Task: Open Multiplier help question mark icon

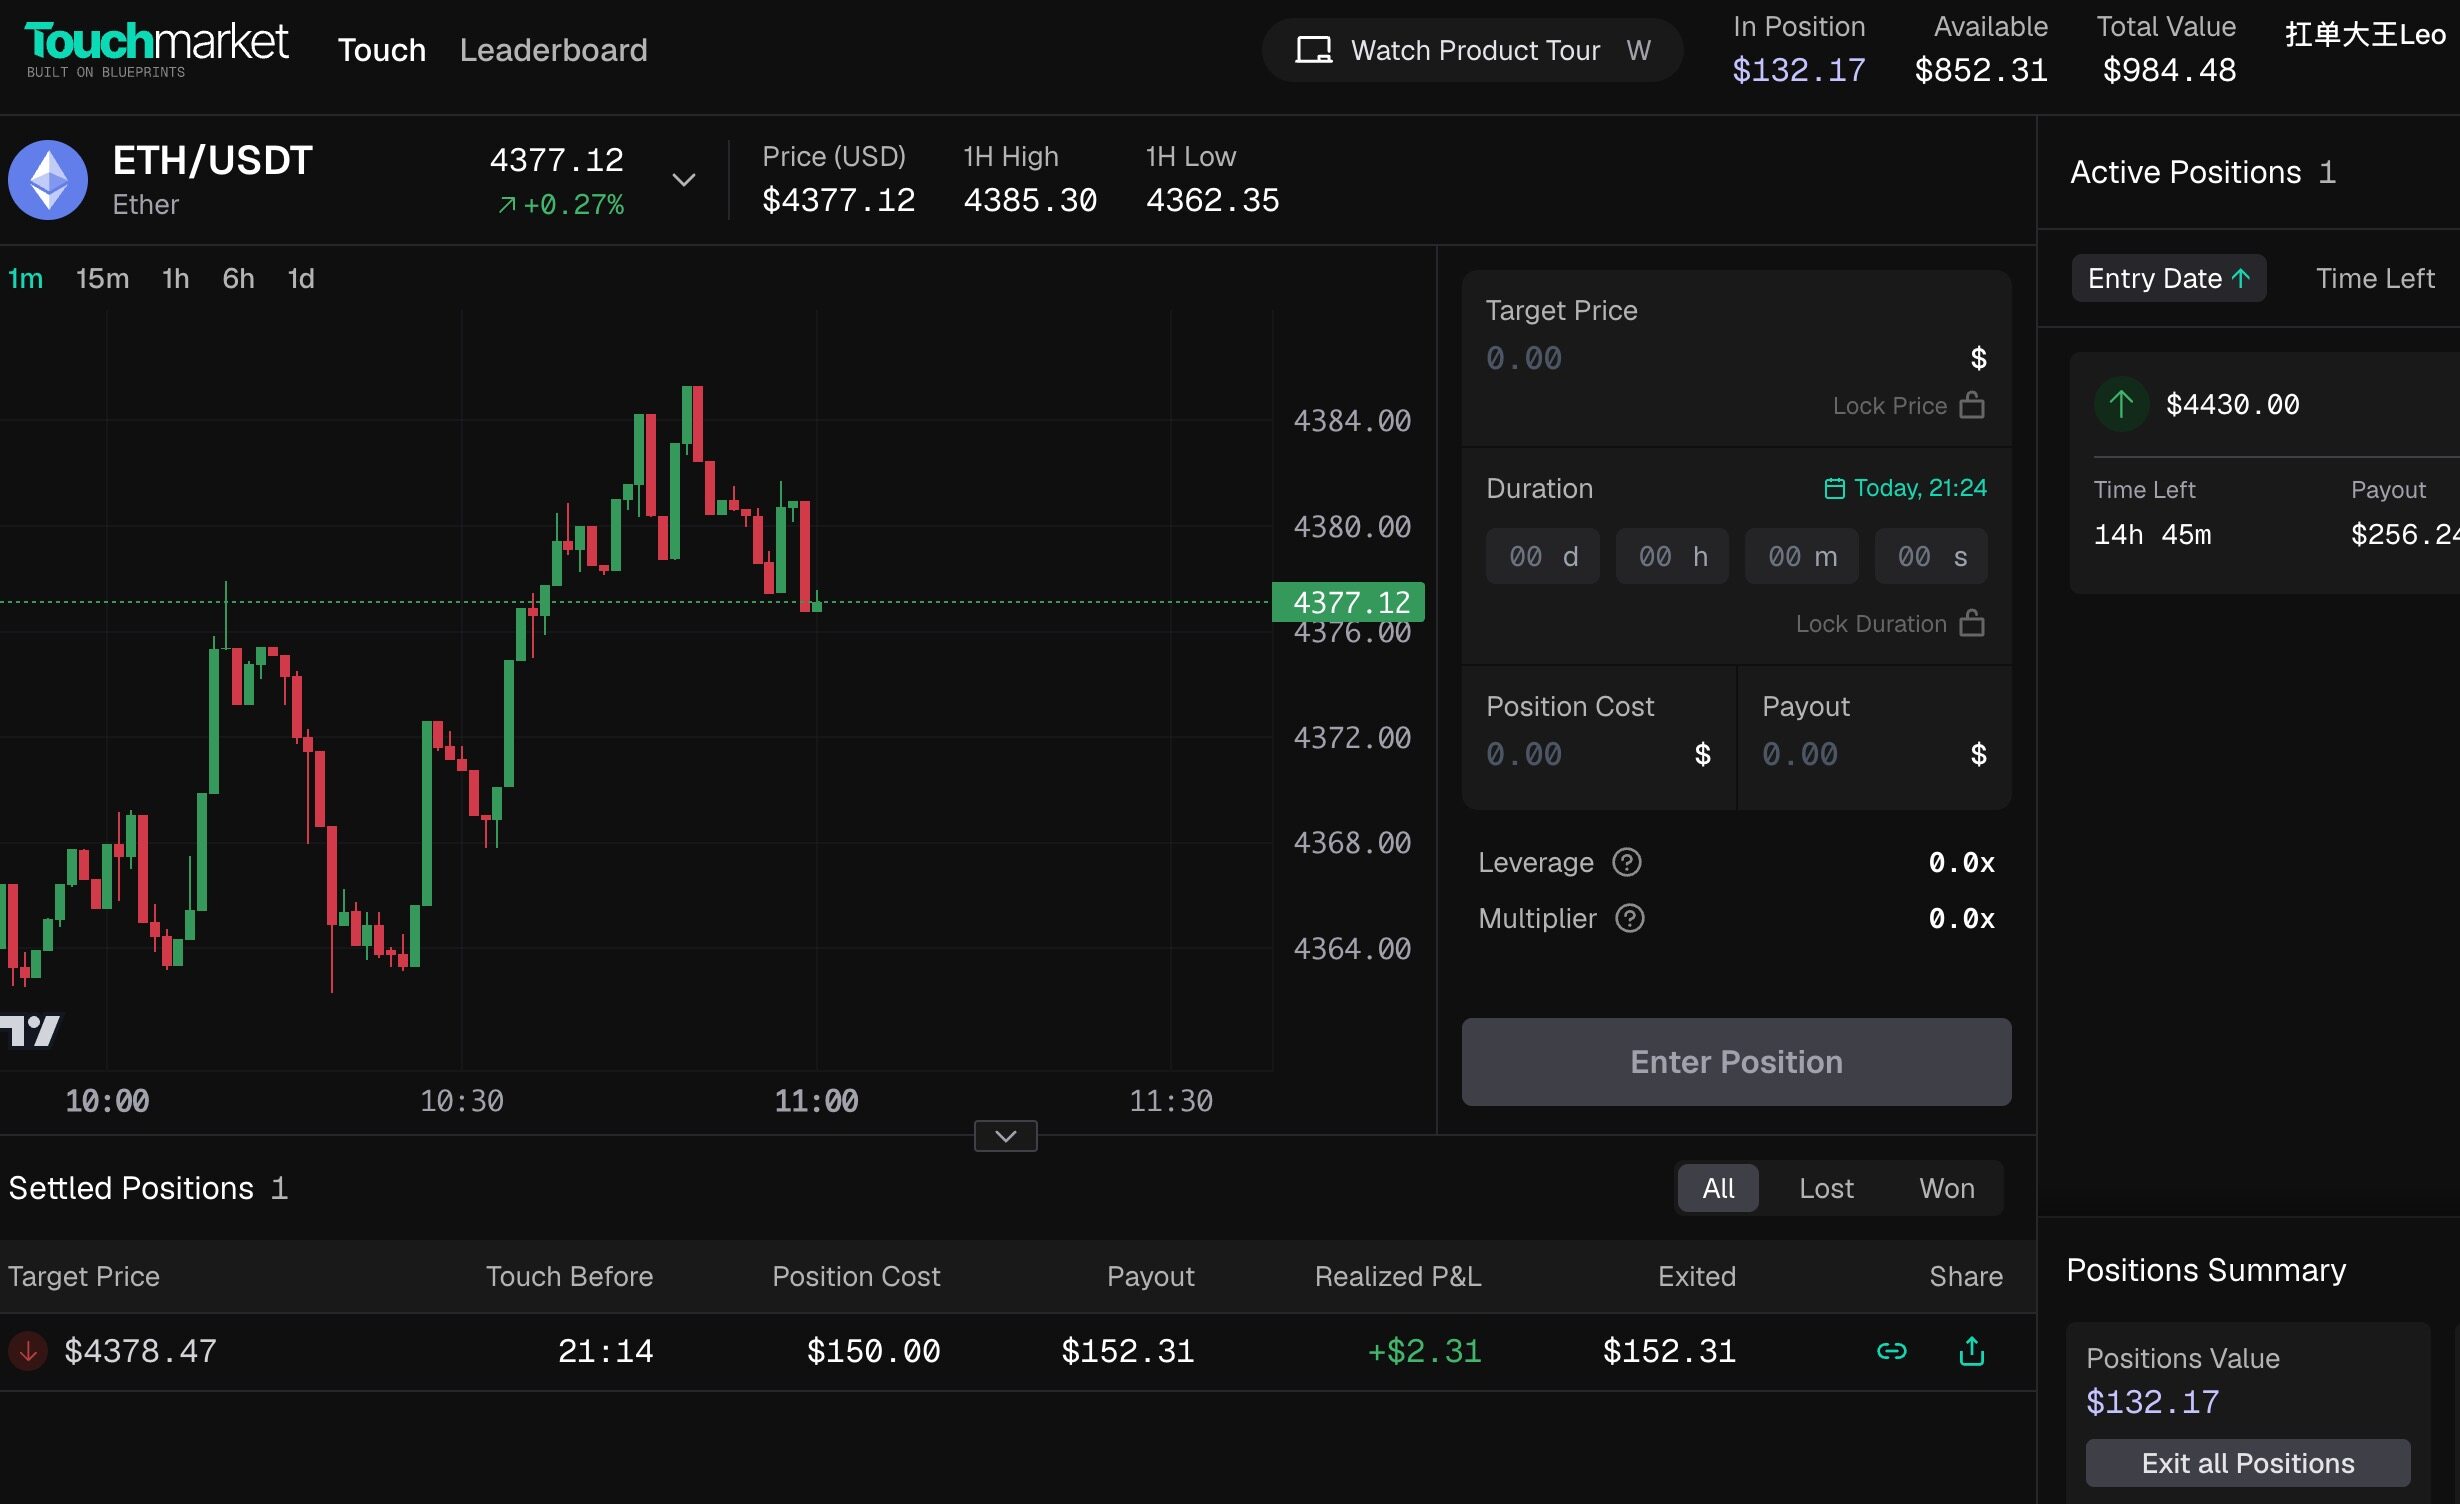Action: point(1630,918)
